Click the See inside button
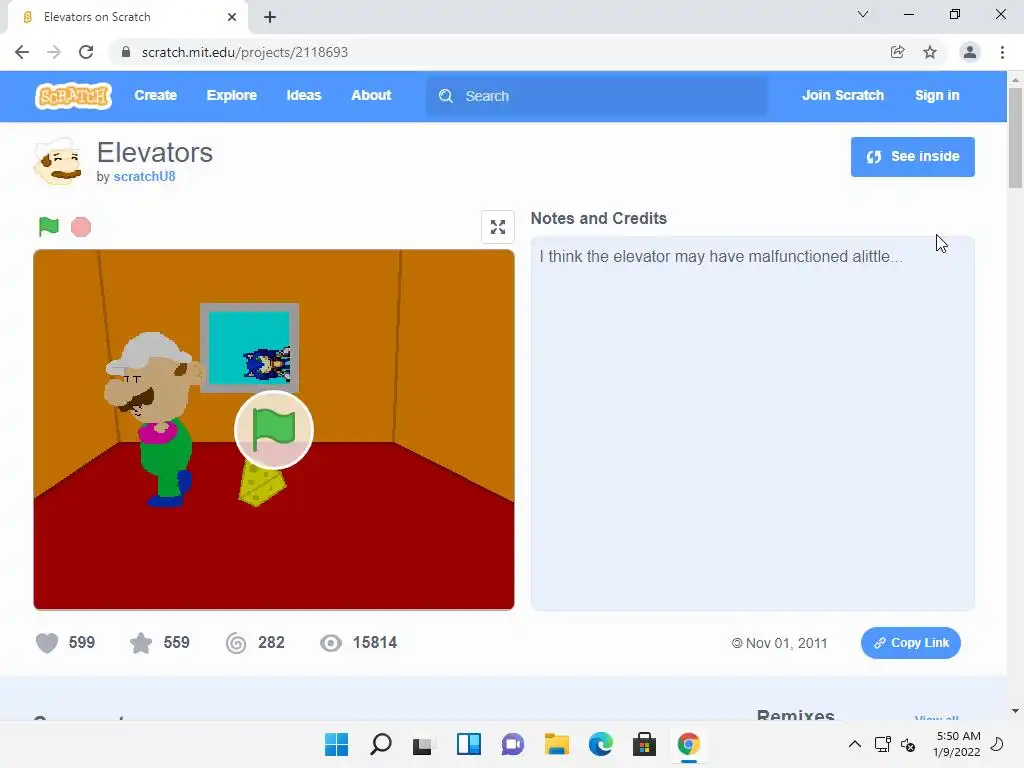This screenshot has width=1024, height=768. tap(913, 157)
